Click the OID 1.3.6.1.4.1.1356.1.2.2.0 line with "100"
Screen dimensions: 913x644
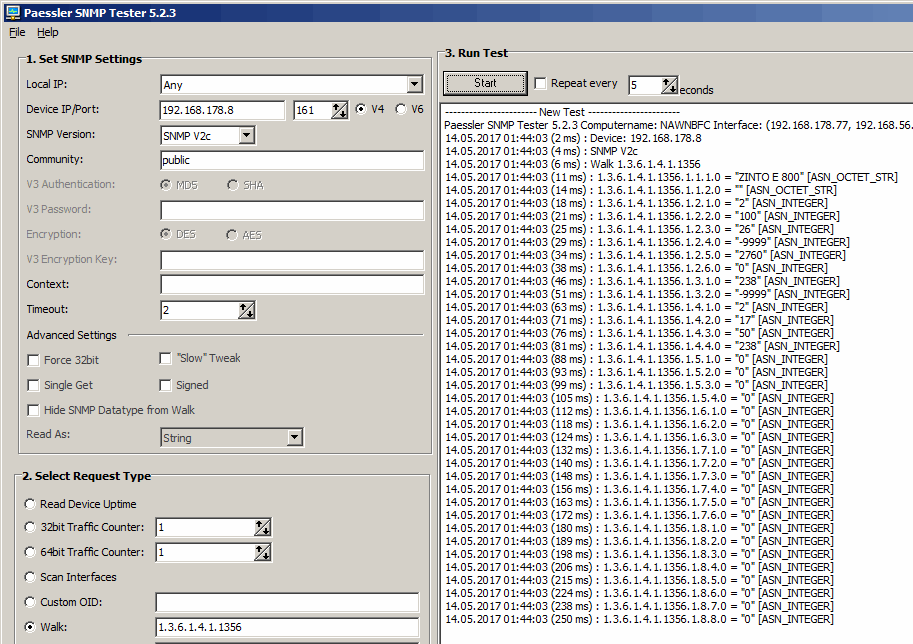coord(642,216)
